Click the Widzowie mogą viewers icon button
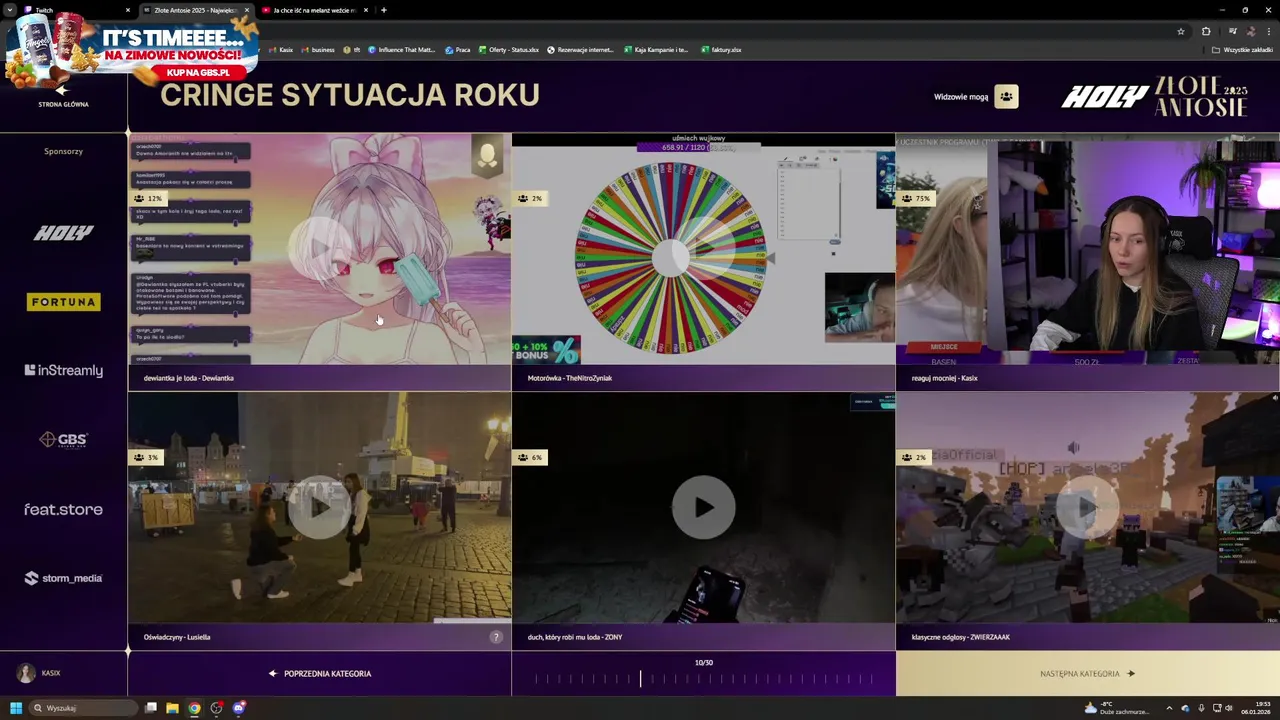The height and width of the screenshot is (720, 1280). pyautogui.click(x=1006, y=97)
